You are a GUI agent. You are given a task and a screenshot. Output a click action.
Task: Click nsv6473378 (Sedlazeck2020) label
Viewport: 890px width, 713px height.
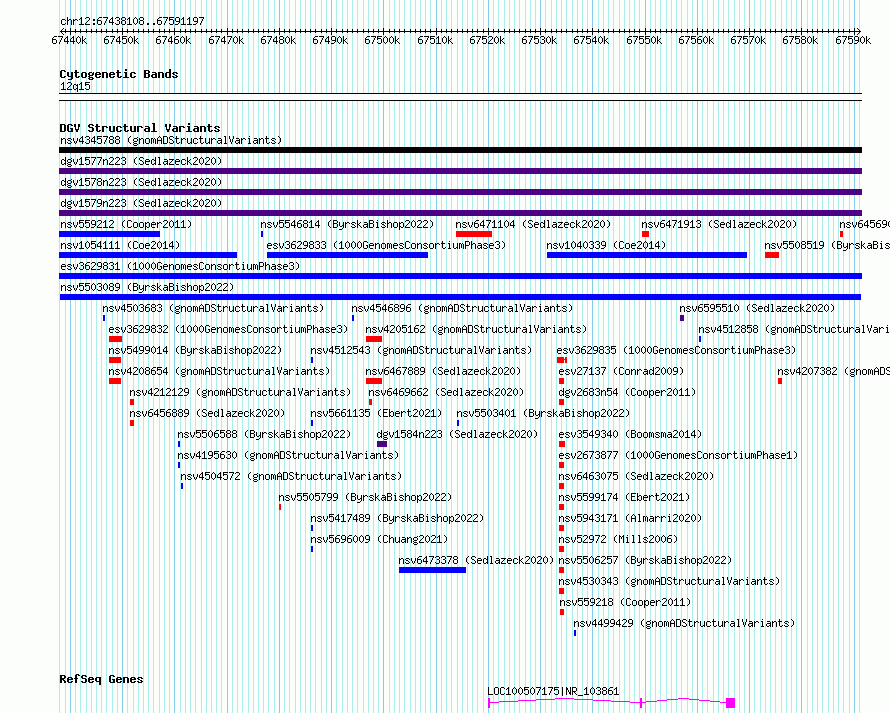tap(476, 560)
